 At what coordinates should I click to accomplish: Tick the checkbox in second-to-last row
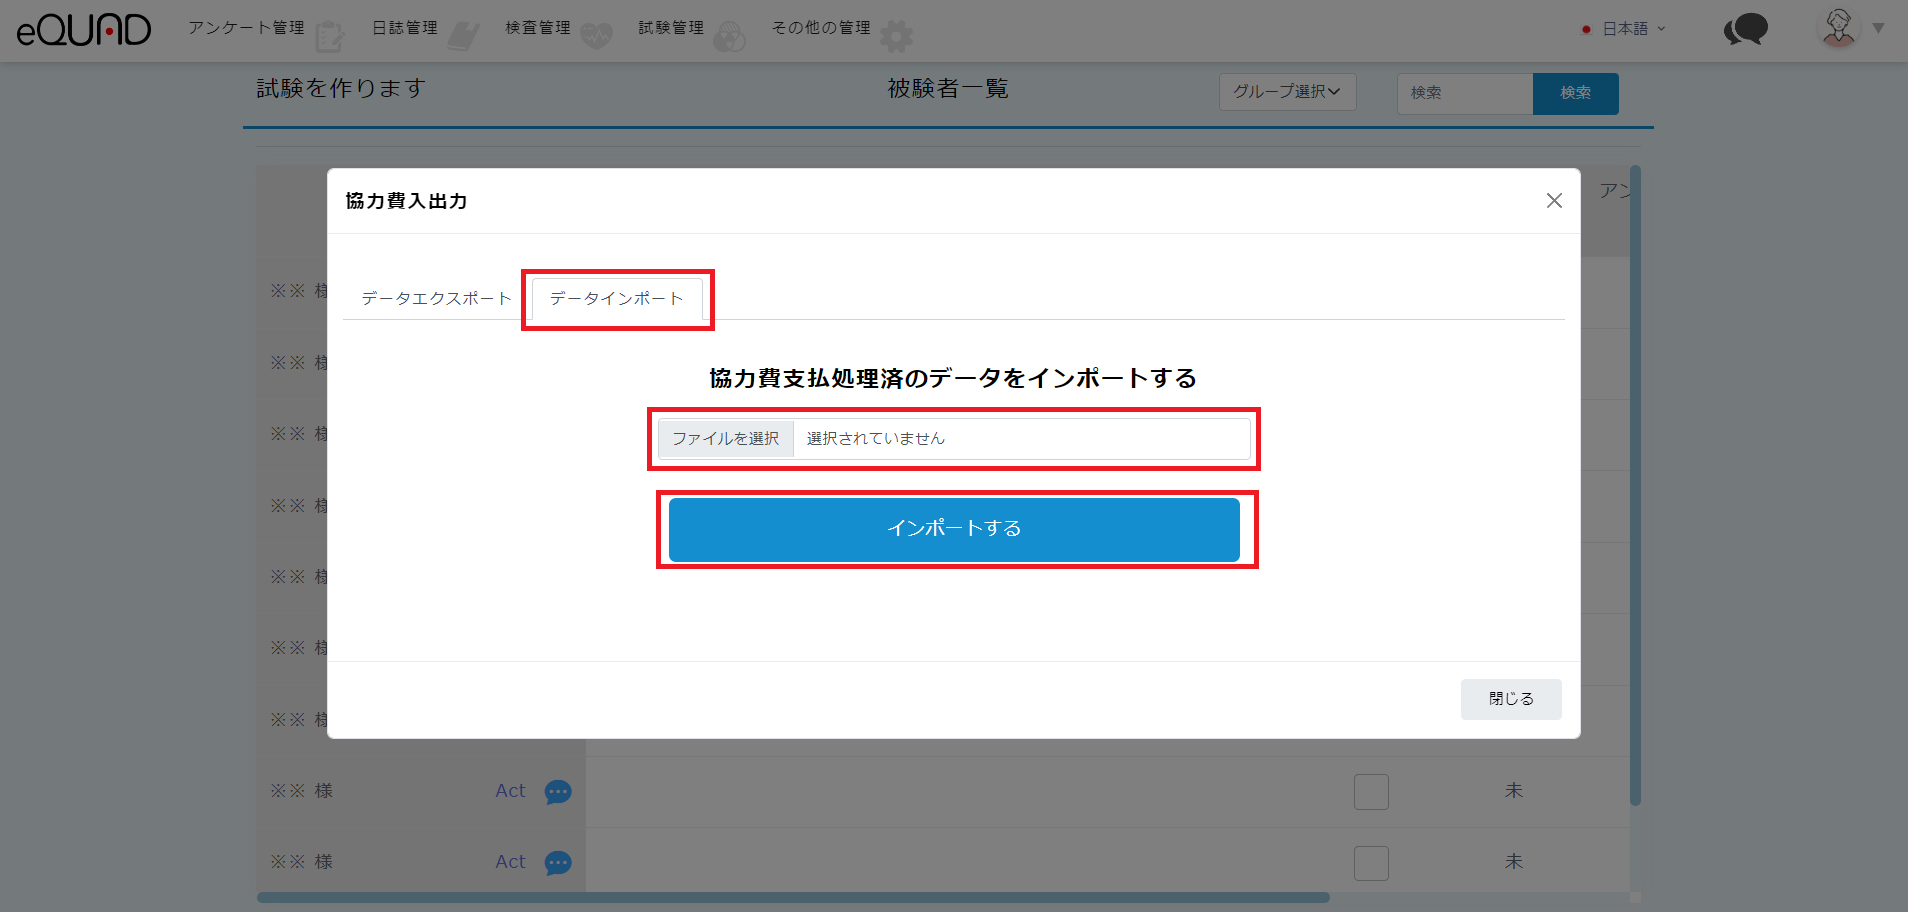(1371, 792)
